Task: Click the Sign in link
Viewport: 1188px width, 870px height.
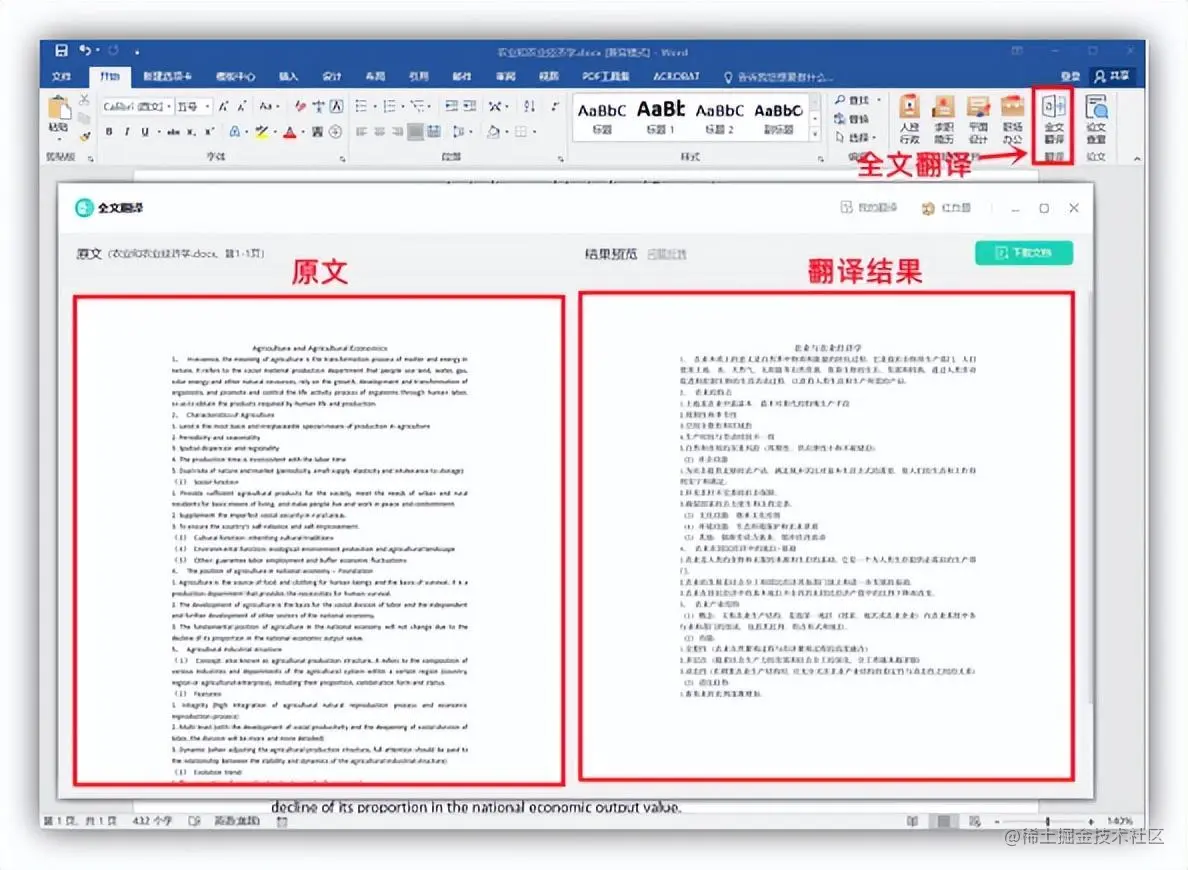Action: pos(1070,76)
